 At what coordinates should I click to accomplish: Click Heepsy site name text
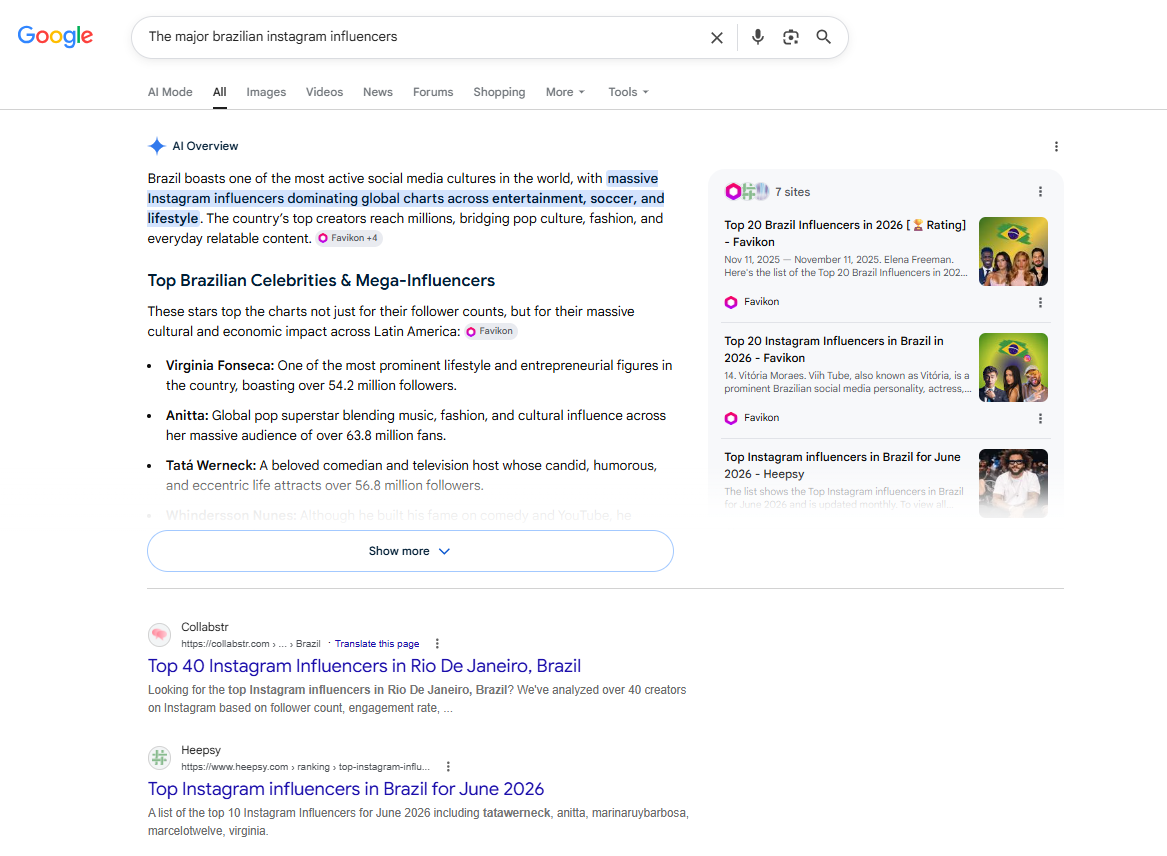[x=201, y=750]
